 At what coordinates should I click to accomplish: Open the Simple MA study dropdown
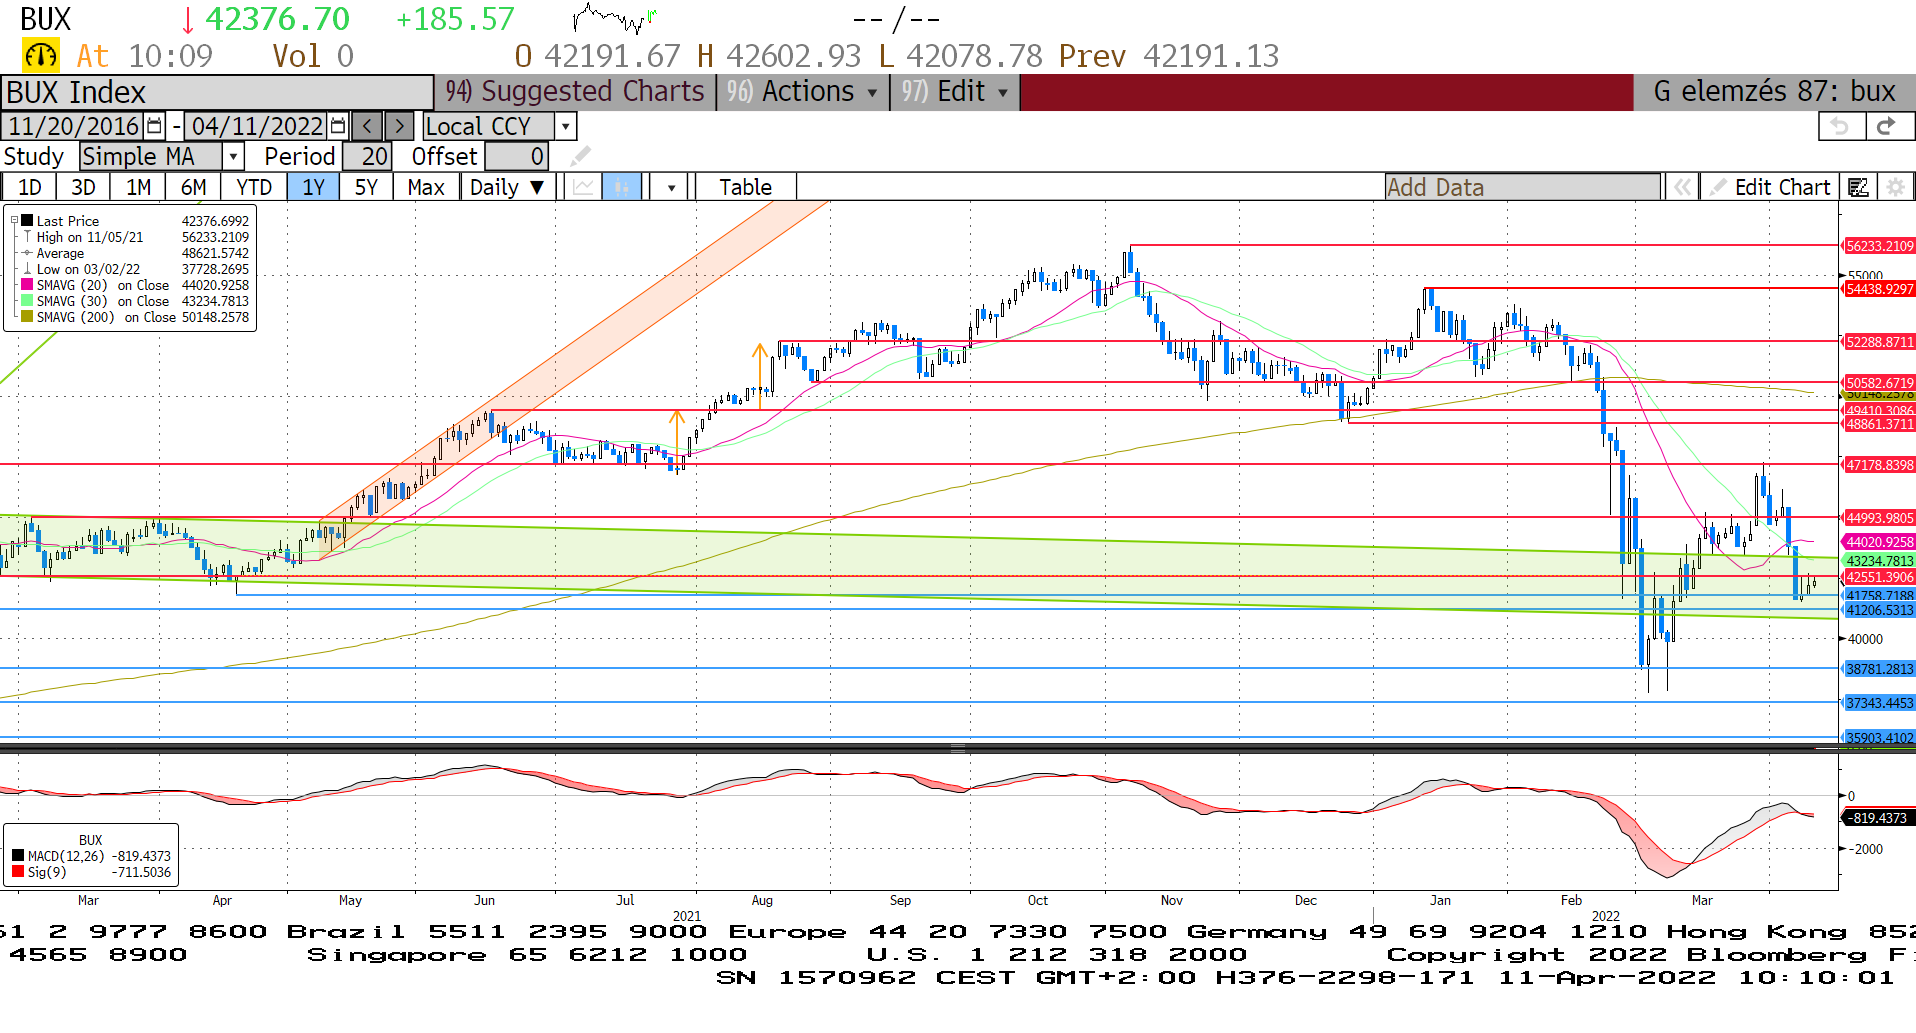tap(233, 156)
